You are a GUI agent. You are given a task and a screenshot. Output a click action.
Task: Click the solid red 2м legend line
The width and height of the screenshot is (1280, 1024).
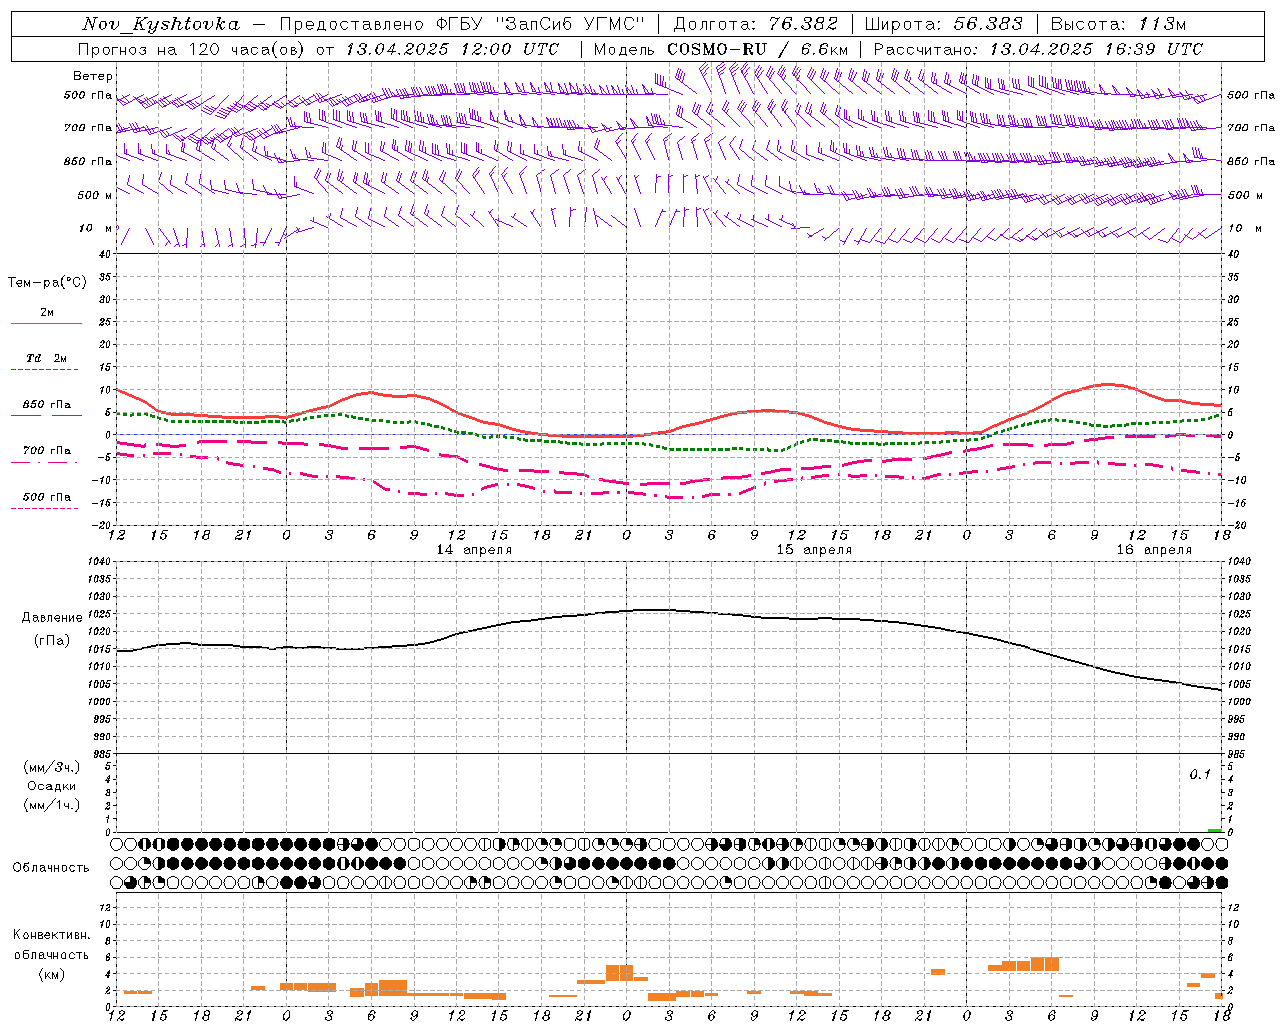(46, 323)
